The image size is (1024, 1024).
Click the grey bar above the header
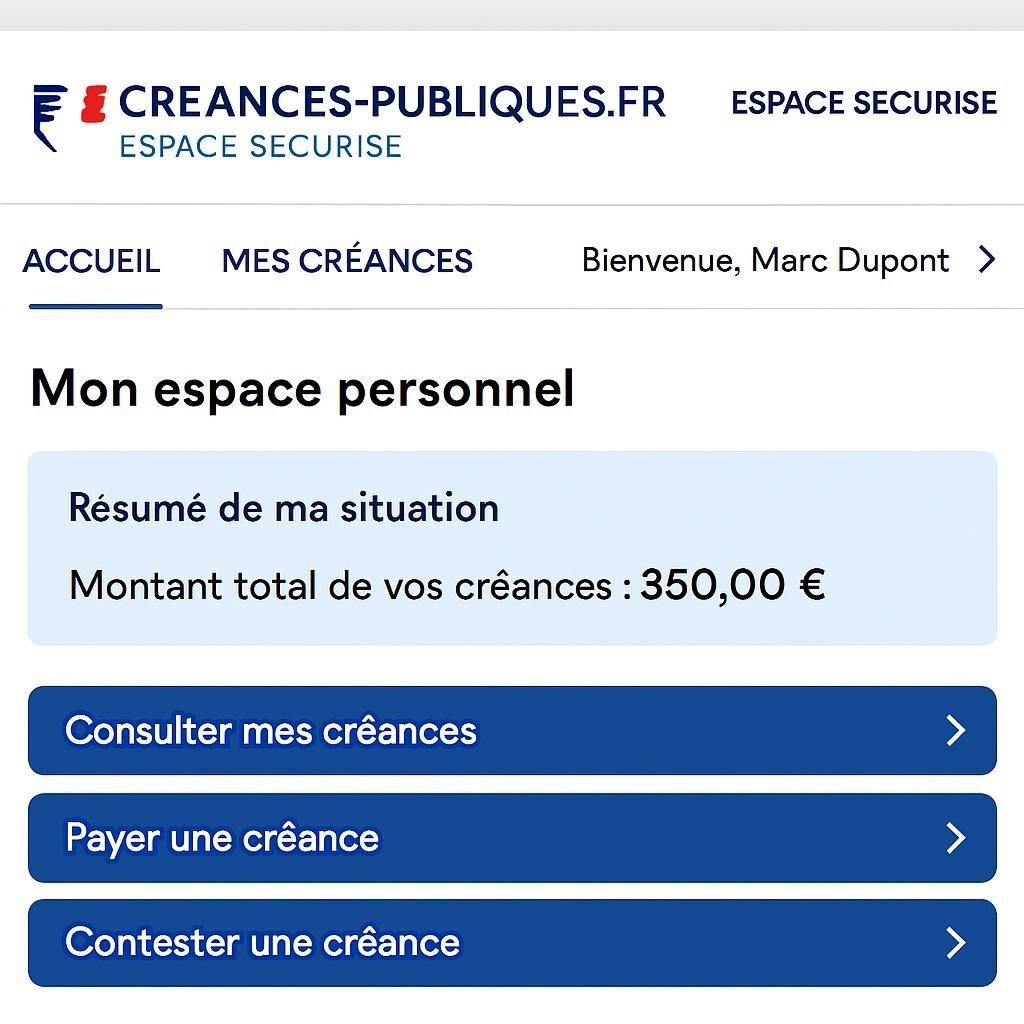pyautogui.click(x=512, y=14)
